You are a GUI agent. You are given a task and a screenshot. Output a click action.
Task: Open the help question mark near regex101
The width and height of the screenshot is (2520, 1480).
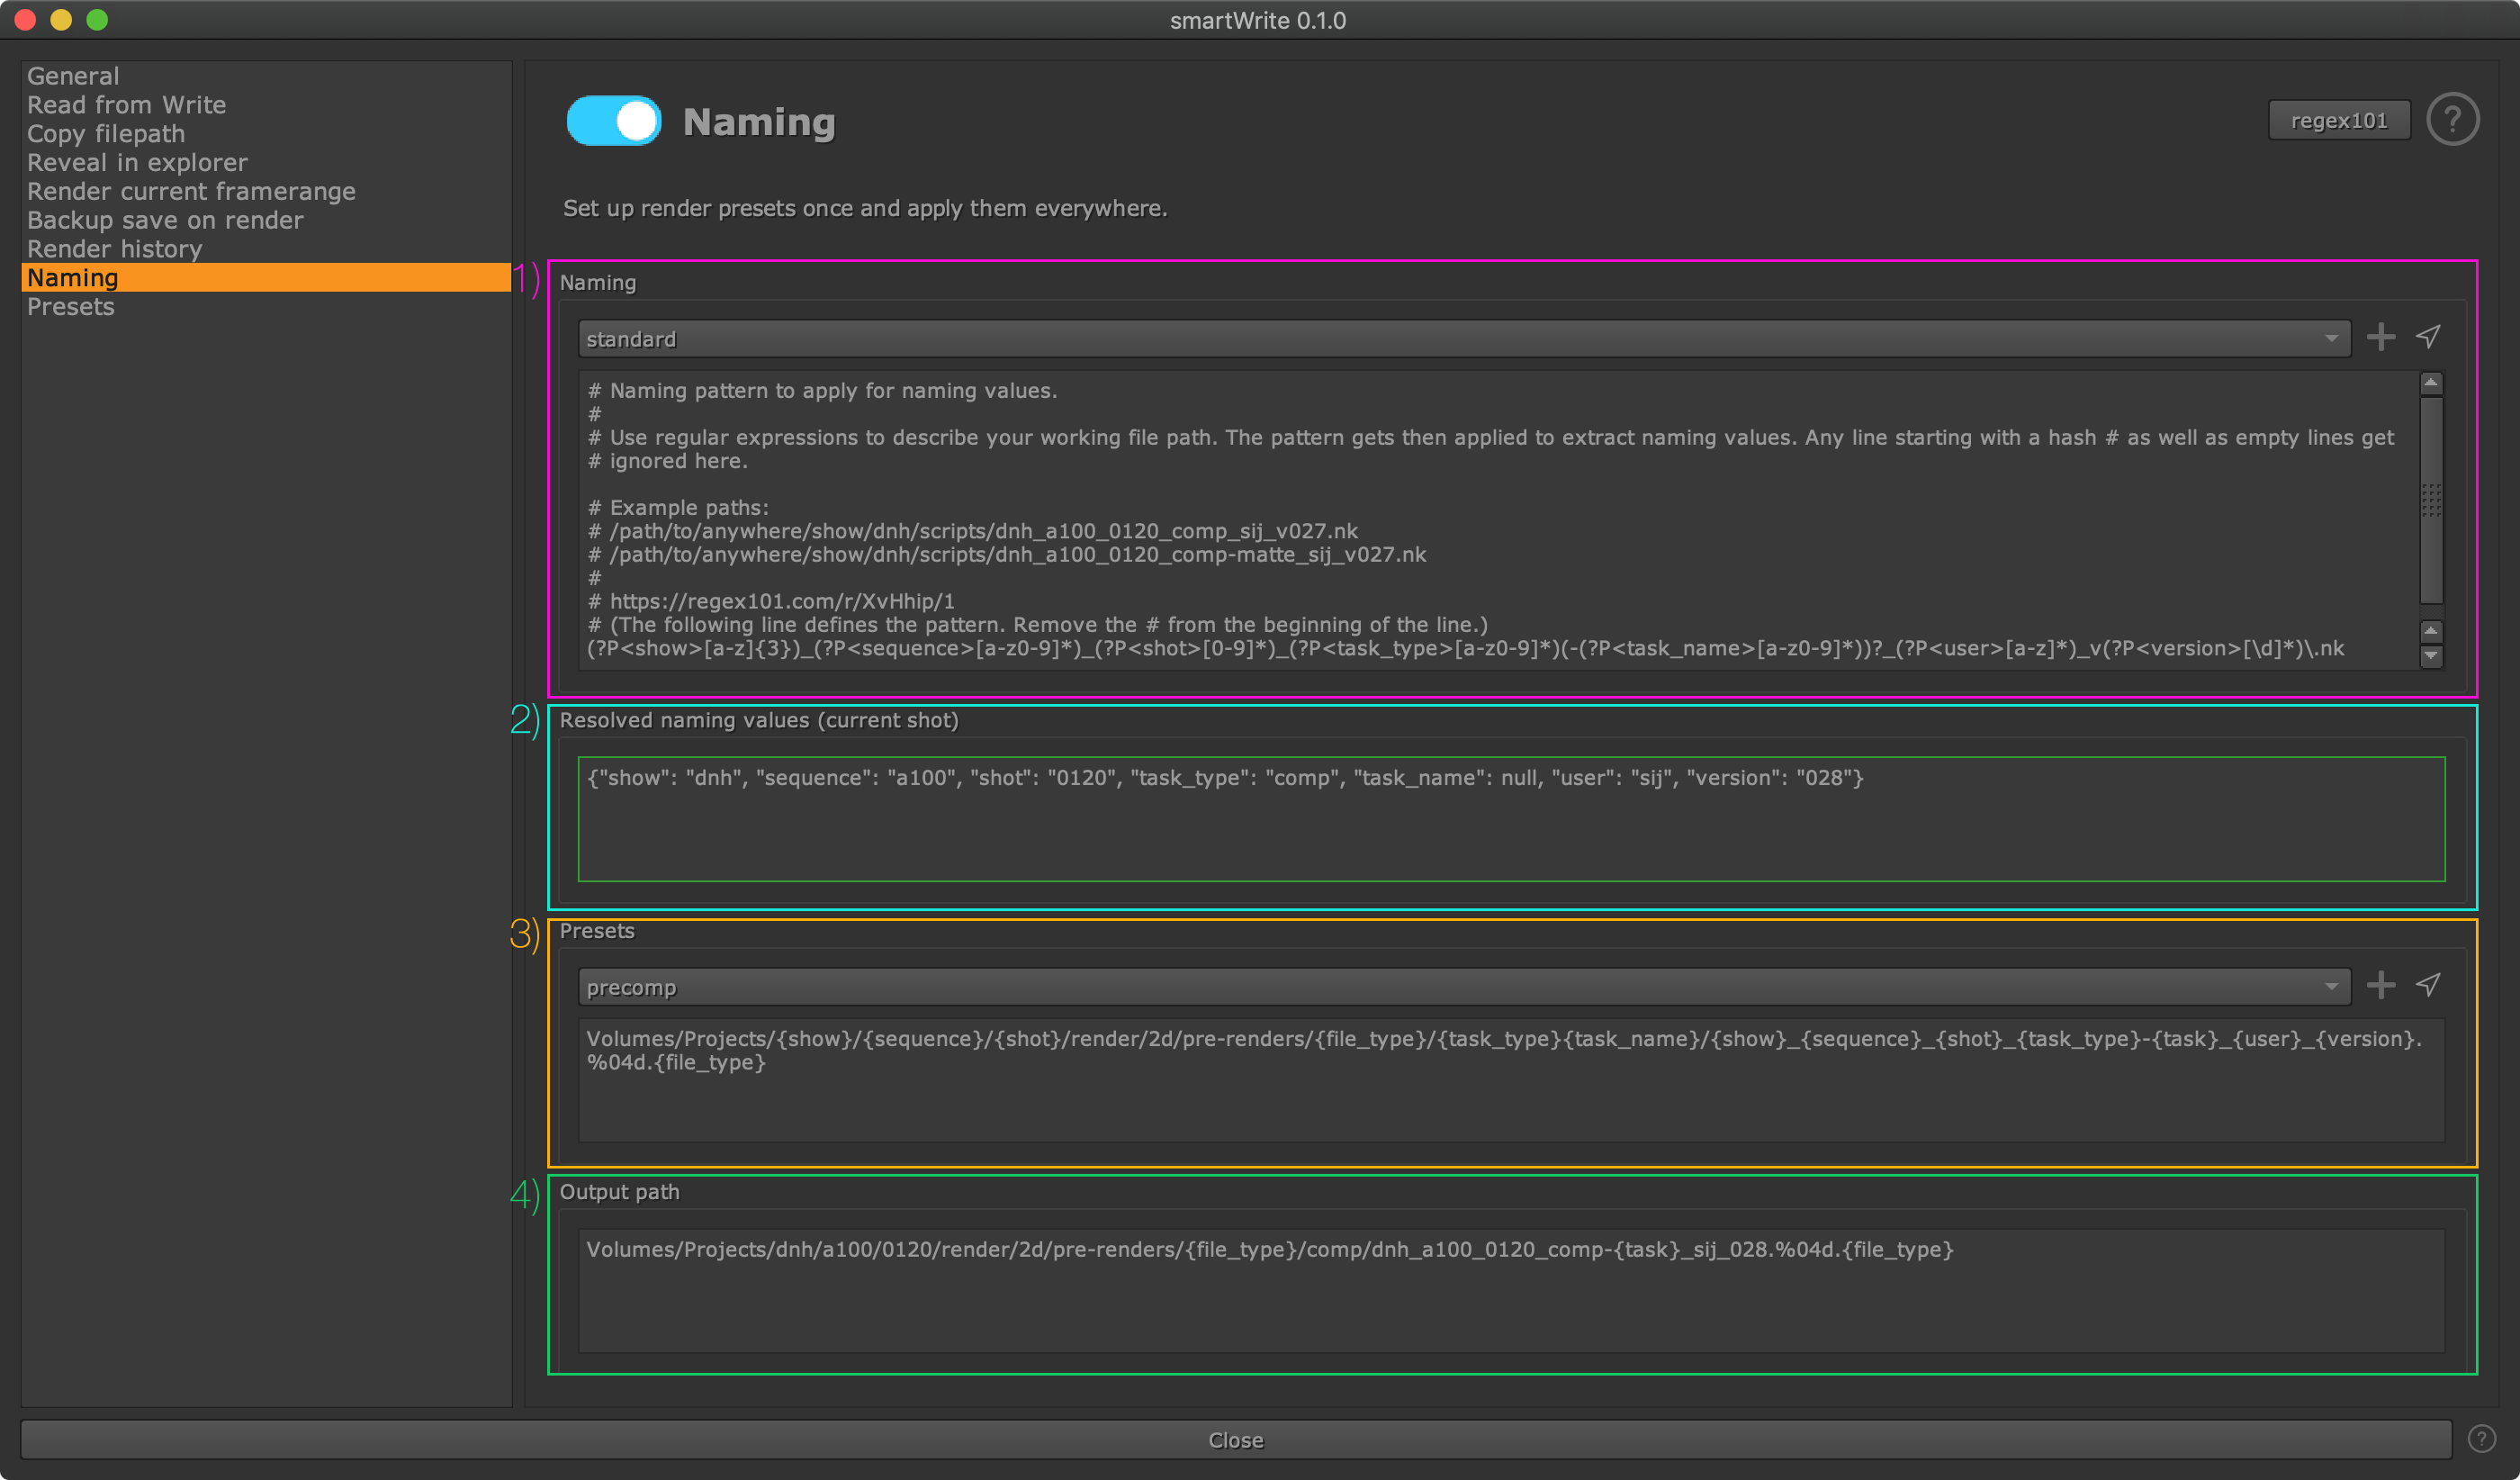tap(2452, 120)
